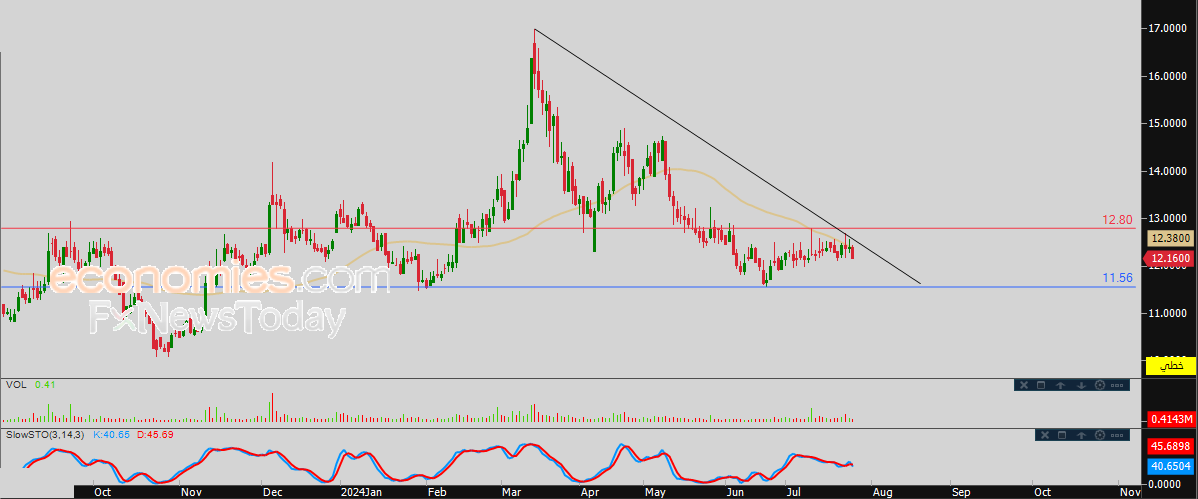Maximize the VOL indicator panel
The image size is (1198, 499).
pos(1041,385)
